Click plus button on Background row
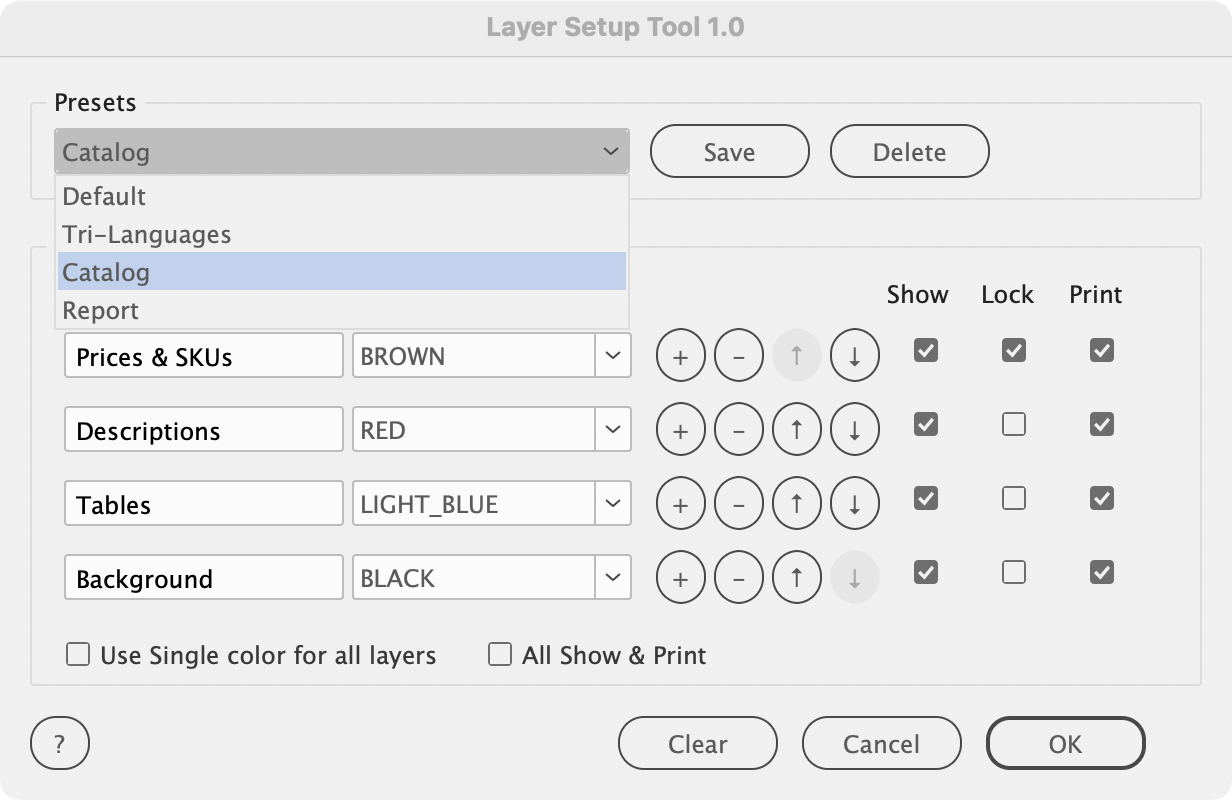This screenshot has width=1232, height=800. pos(680,579)
